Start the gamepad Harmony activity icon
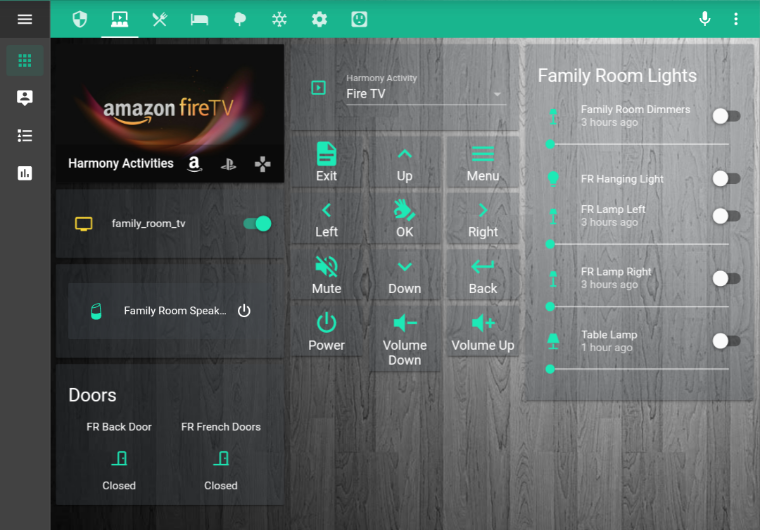760x530 pixels. click(263, 164)
